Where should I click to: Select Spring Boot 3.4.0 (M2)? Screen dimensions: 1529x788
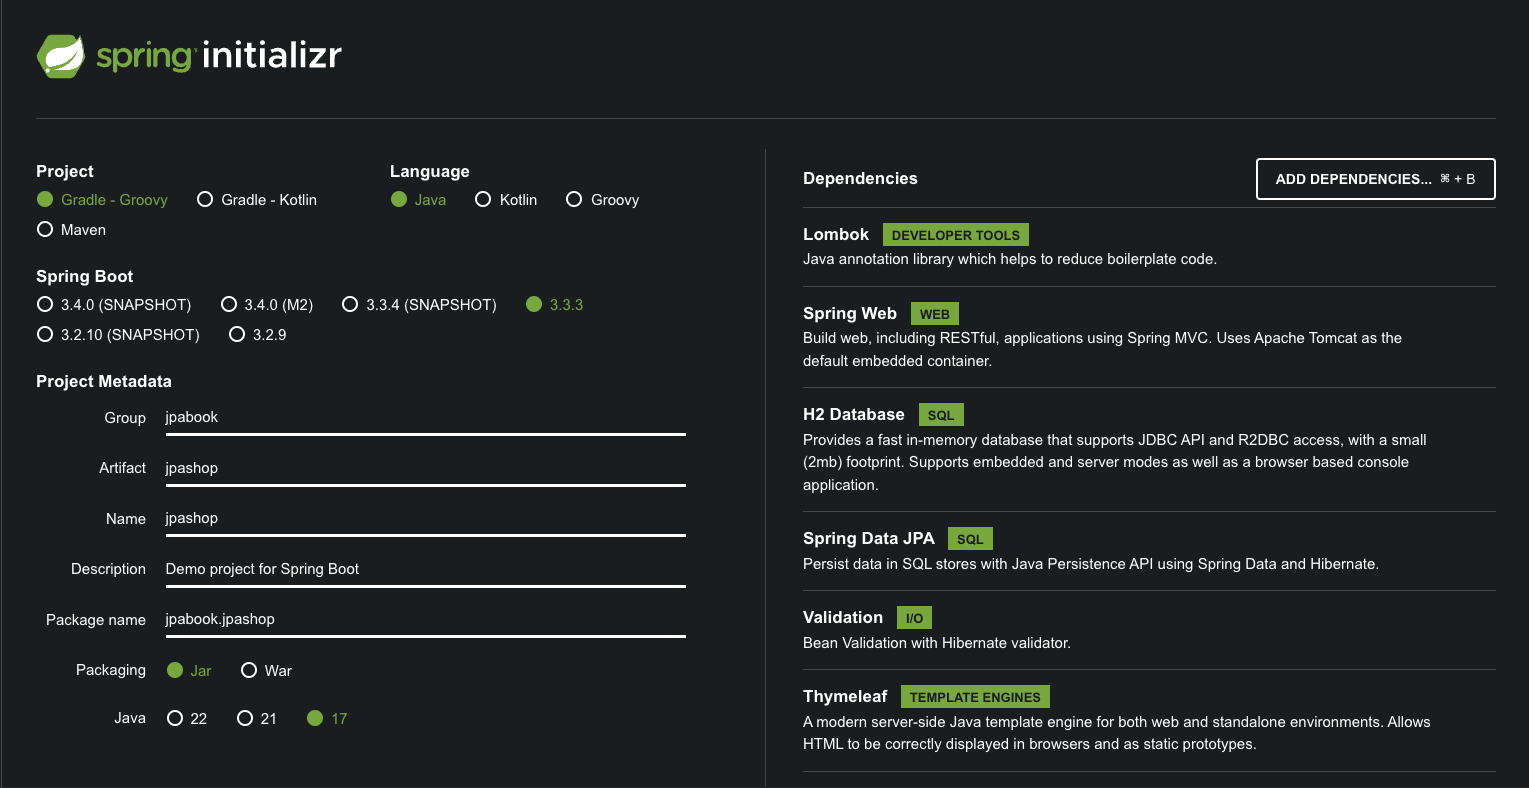267,305
